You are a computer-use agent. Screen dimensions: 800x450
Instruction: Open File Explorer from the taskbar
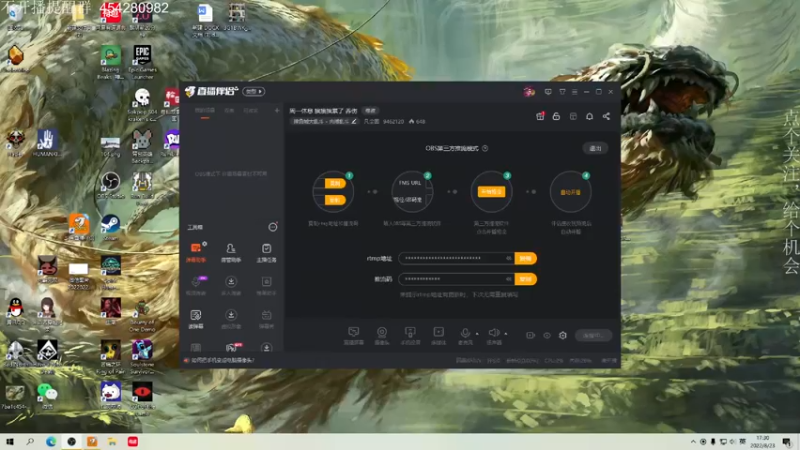point(112,442)
